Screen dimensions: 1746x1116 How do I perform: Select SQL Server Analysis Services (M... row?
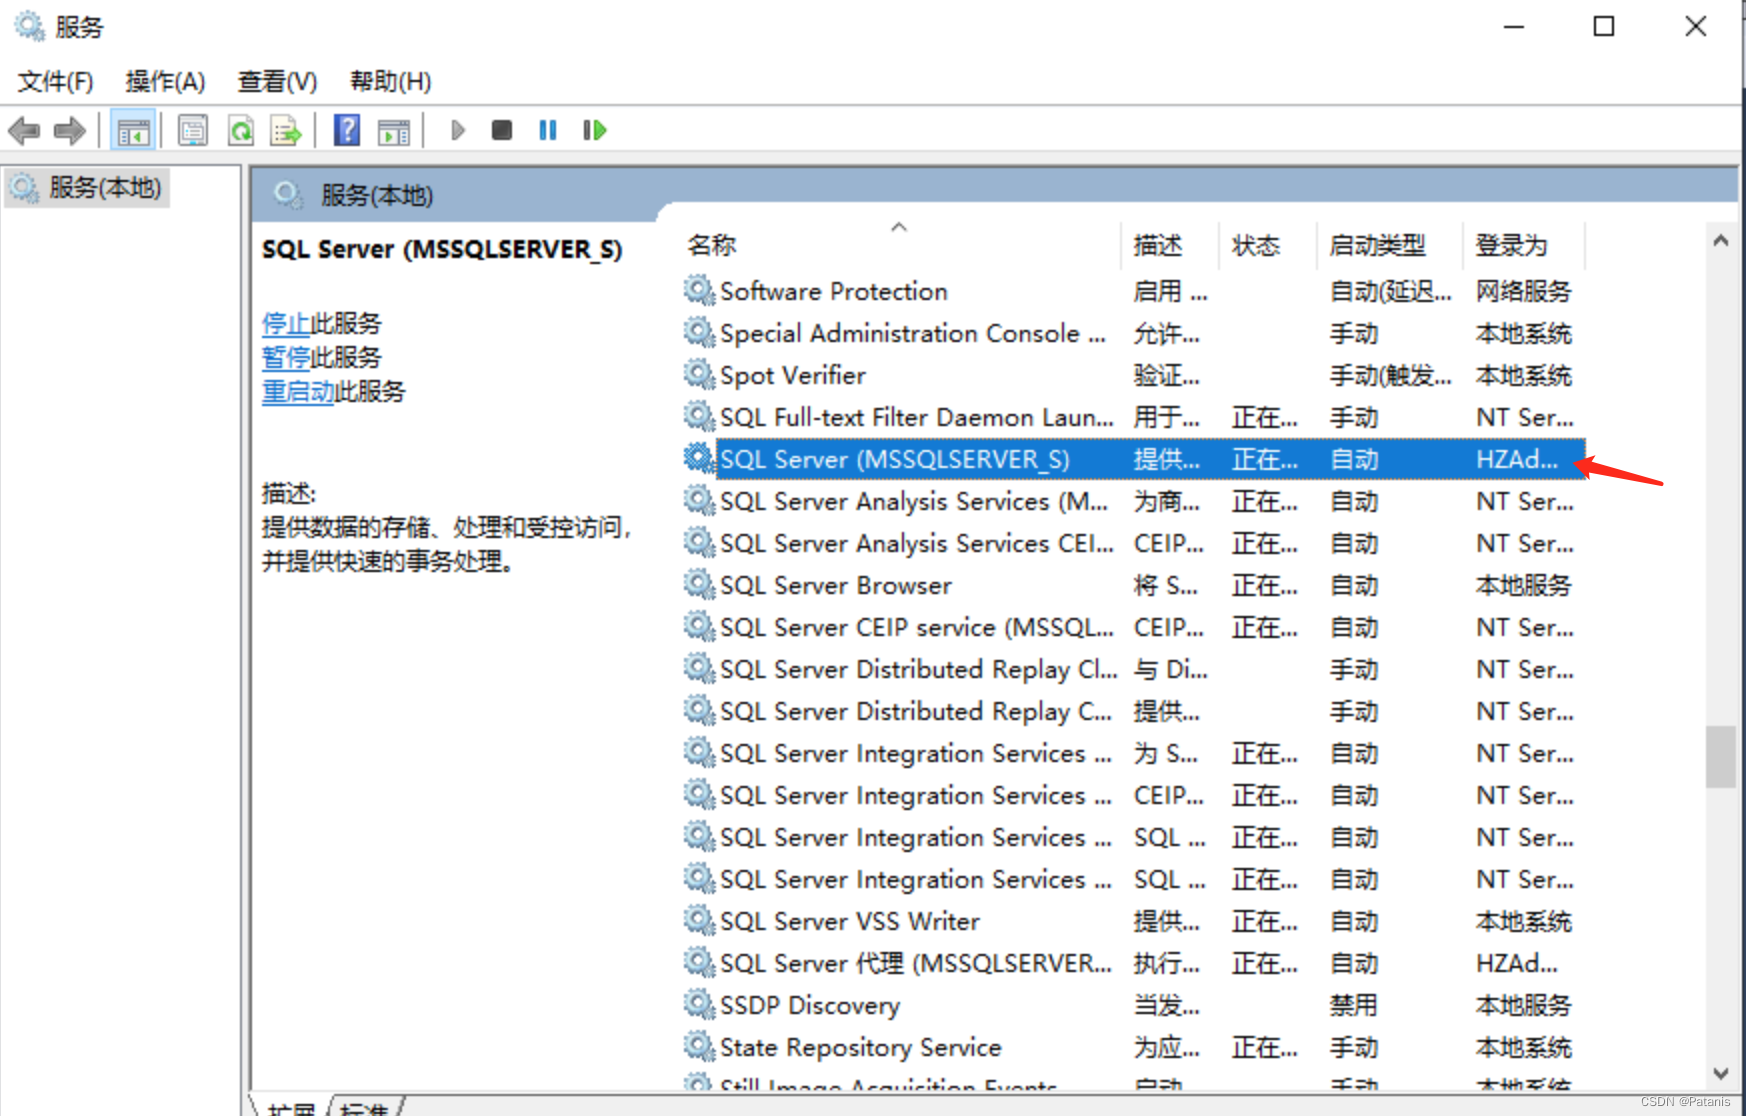coord(1133,501)
